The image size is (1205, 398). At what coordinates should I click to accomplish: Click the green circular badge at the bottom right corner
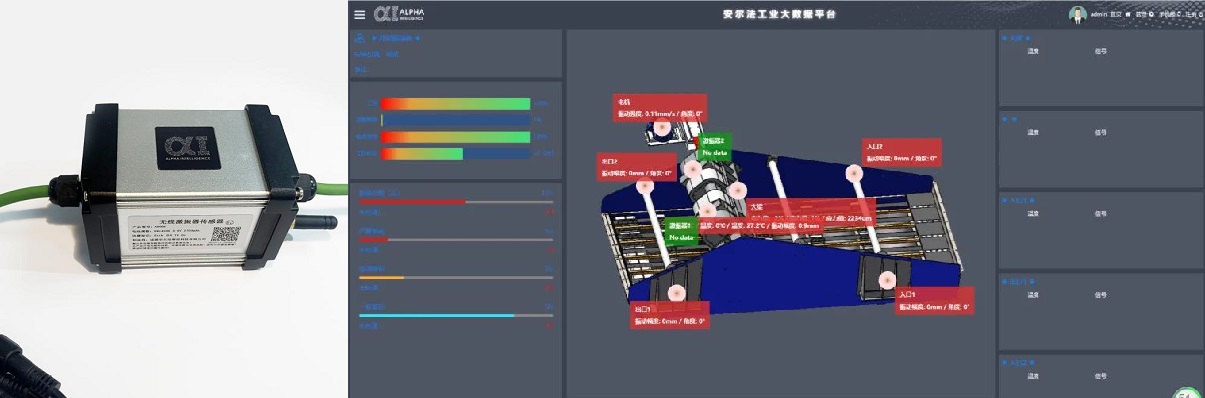pyautogui.click(x=1187, y=394)
